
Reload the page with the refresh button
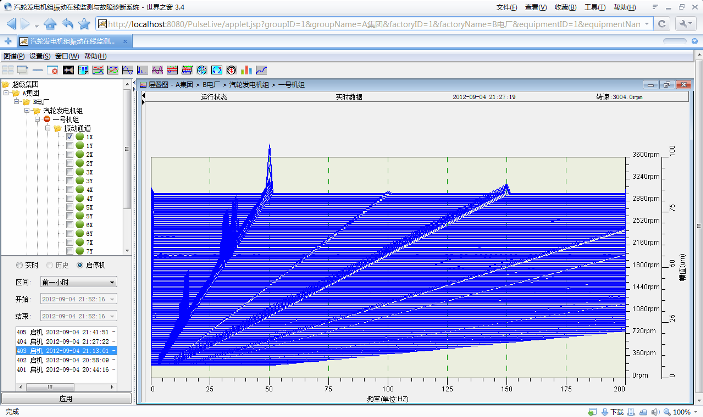point(662,24)
